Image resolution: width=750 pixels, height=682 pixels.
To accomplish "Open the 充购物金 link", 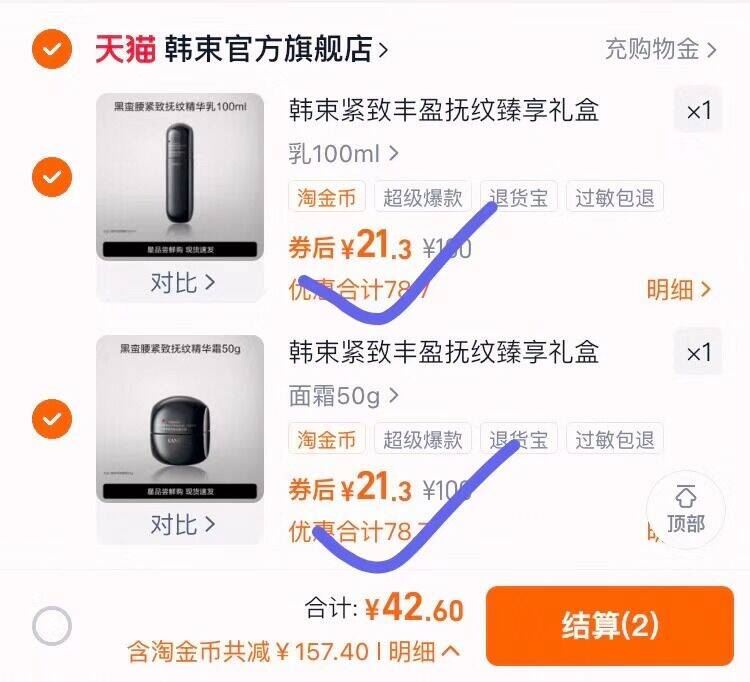I will tap(660, 49).
